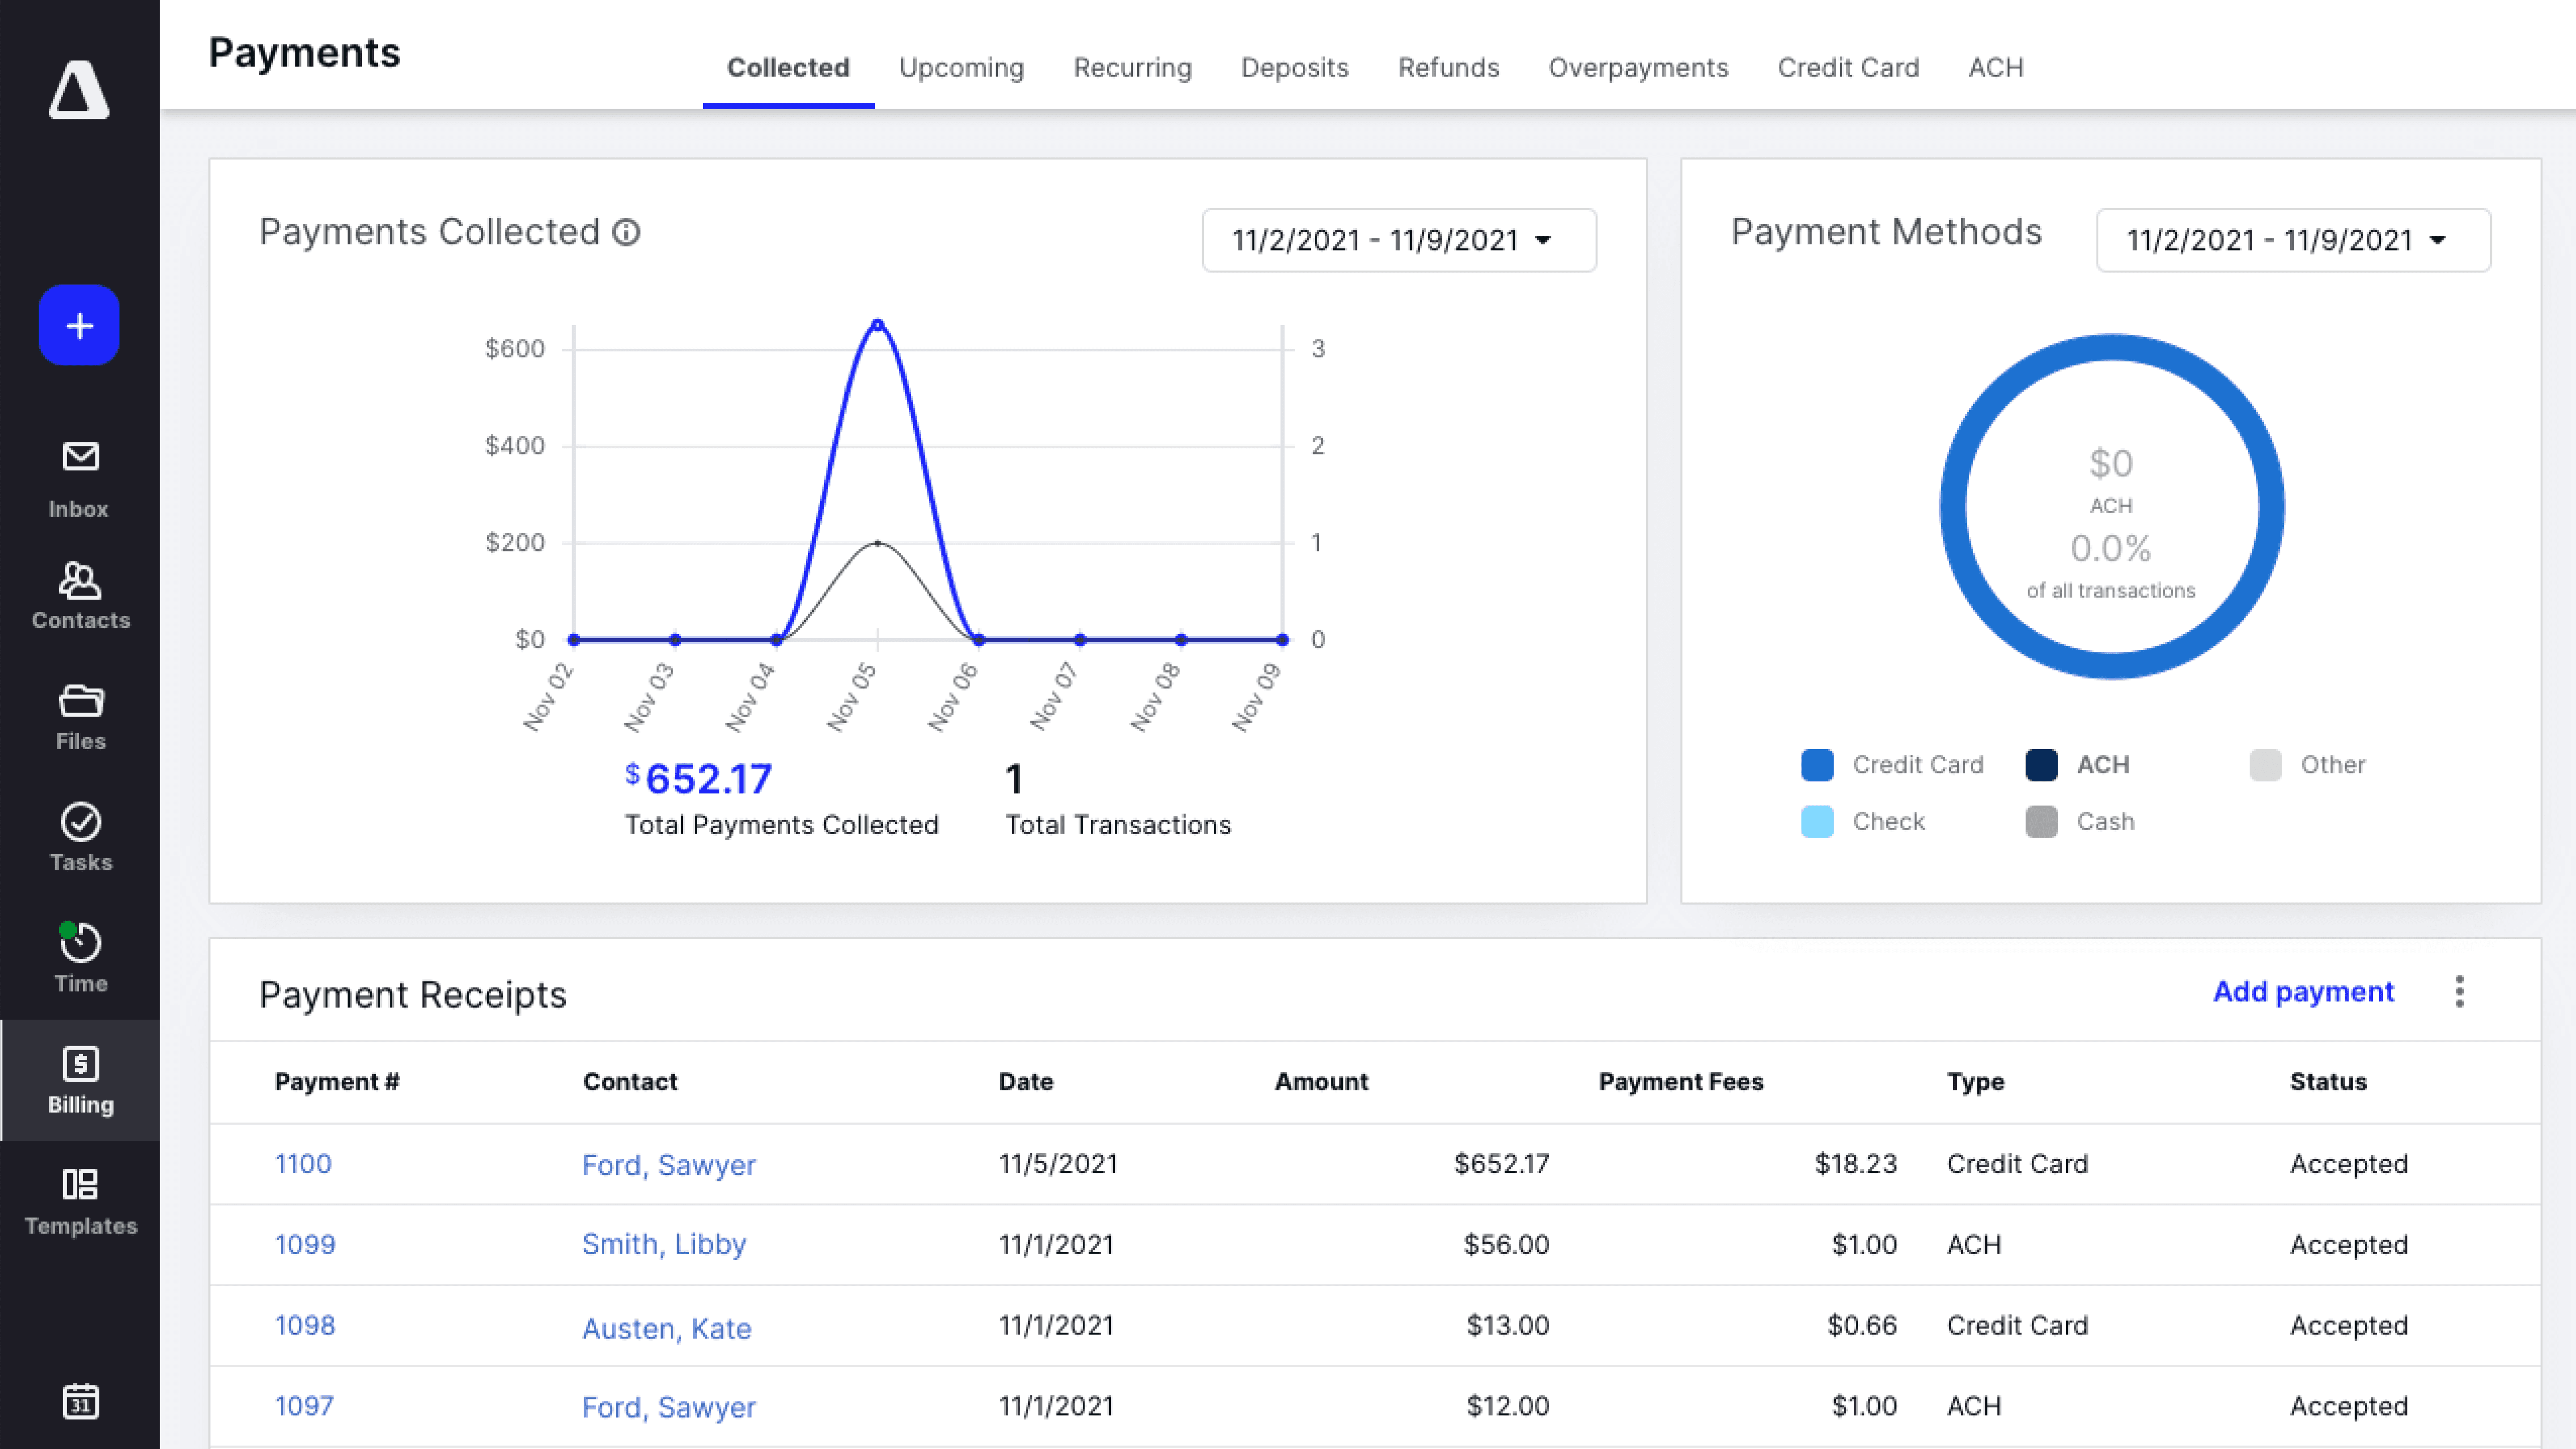
Task: Open Time tracking in the sidebar
Action: (80, 958)
